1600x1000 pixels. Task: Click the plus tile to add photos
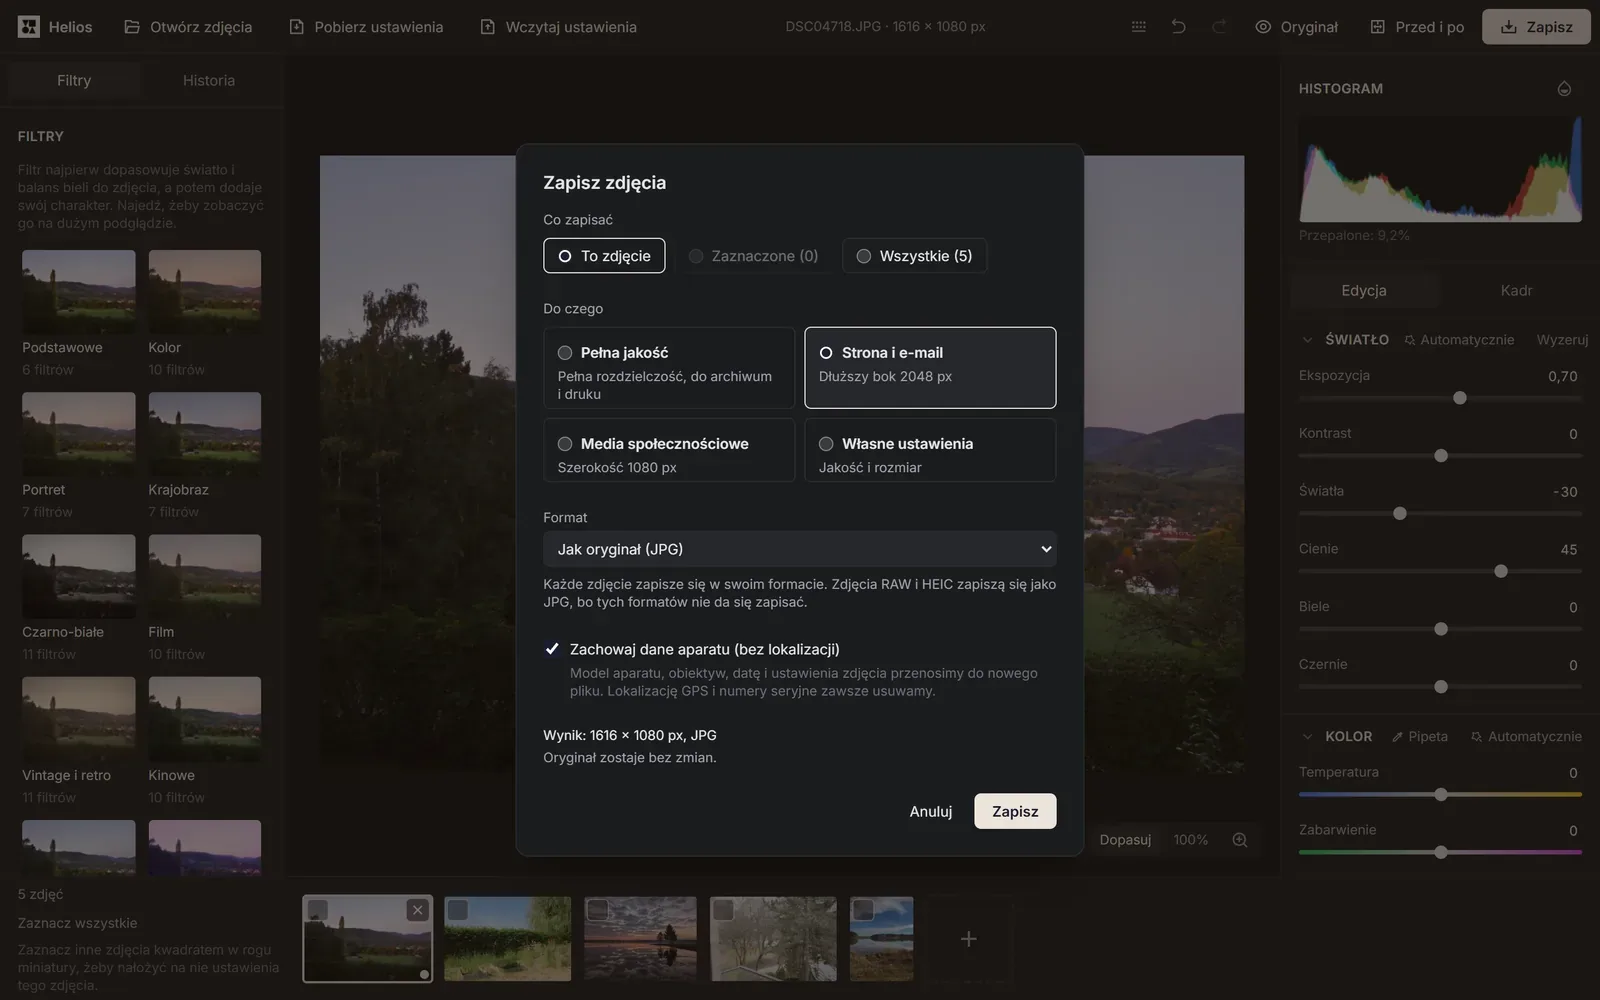[968, 939]
